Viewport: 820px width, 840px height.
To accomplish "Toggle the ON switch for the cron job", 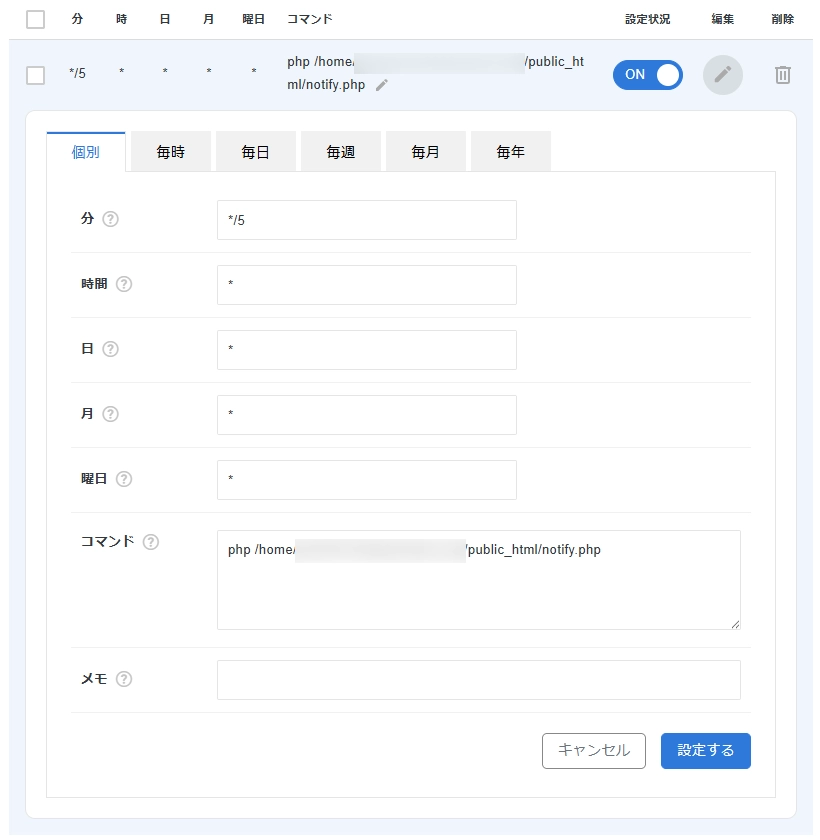I will (x=647, y=75).
